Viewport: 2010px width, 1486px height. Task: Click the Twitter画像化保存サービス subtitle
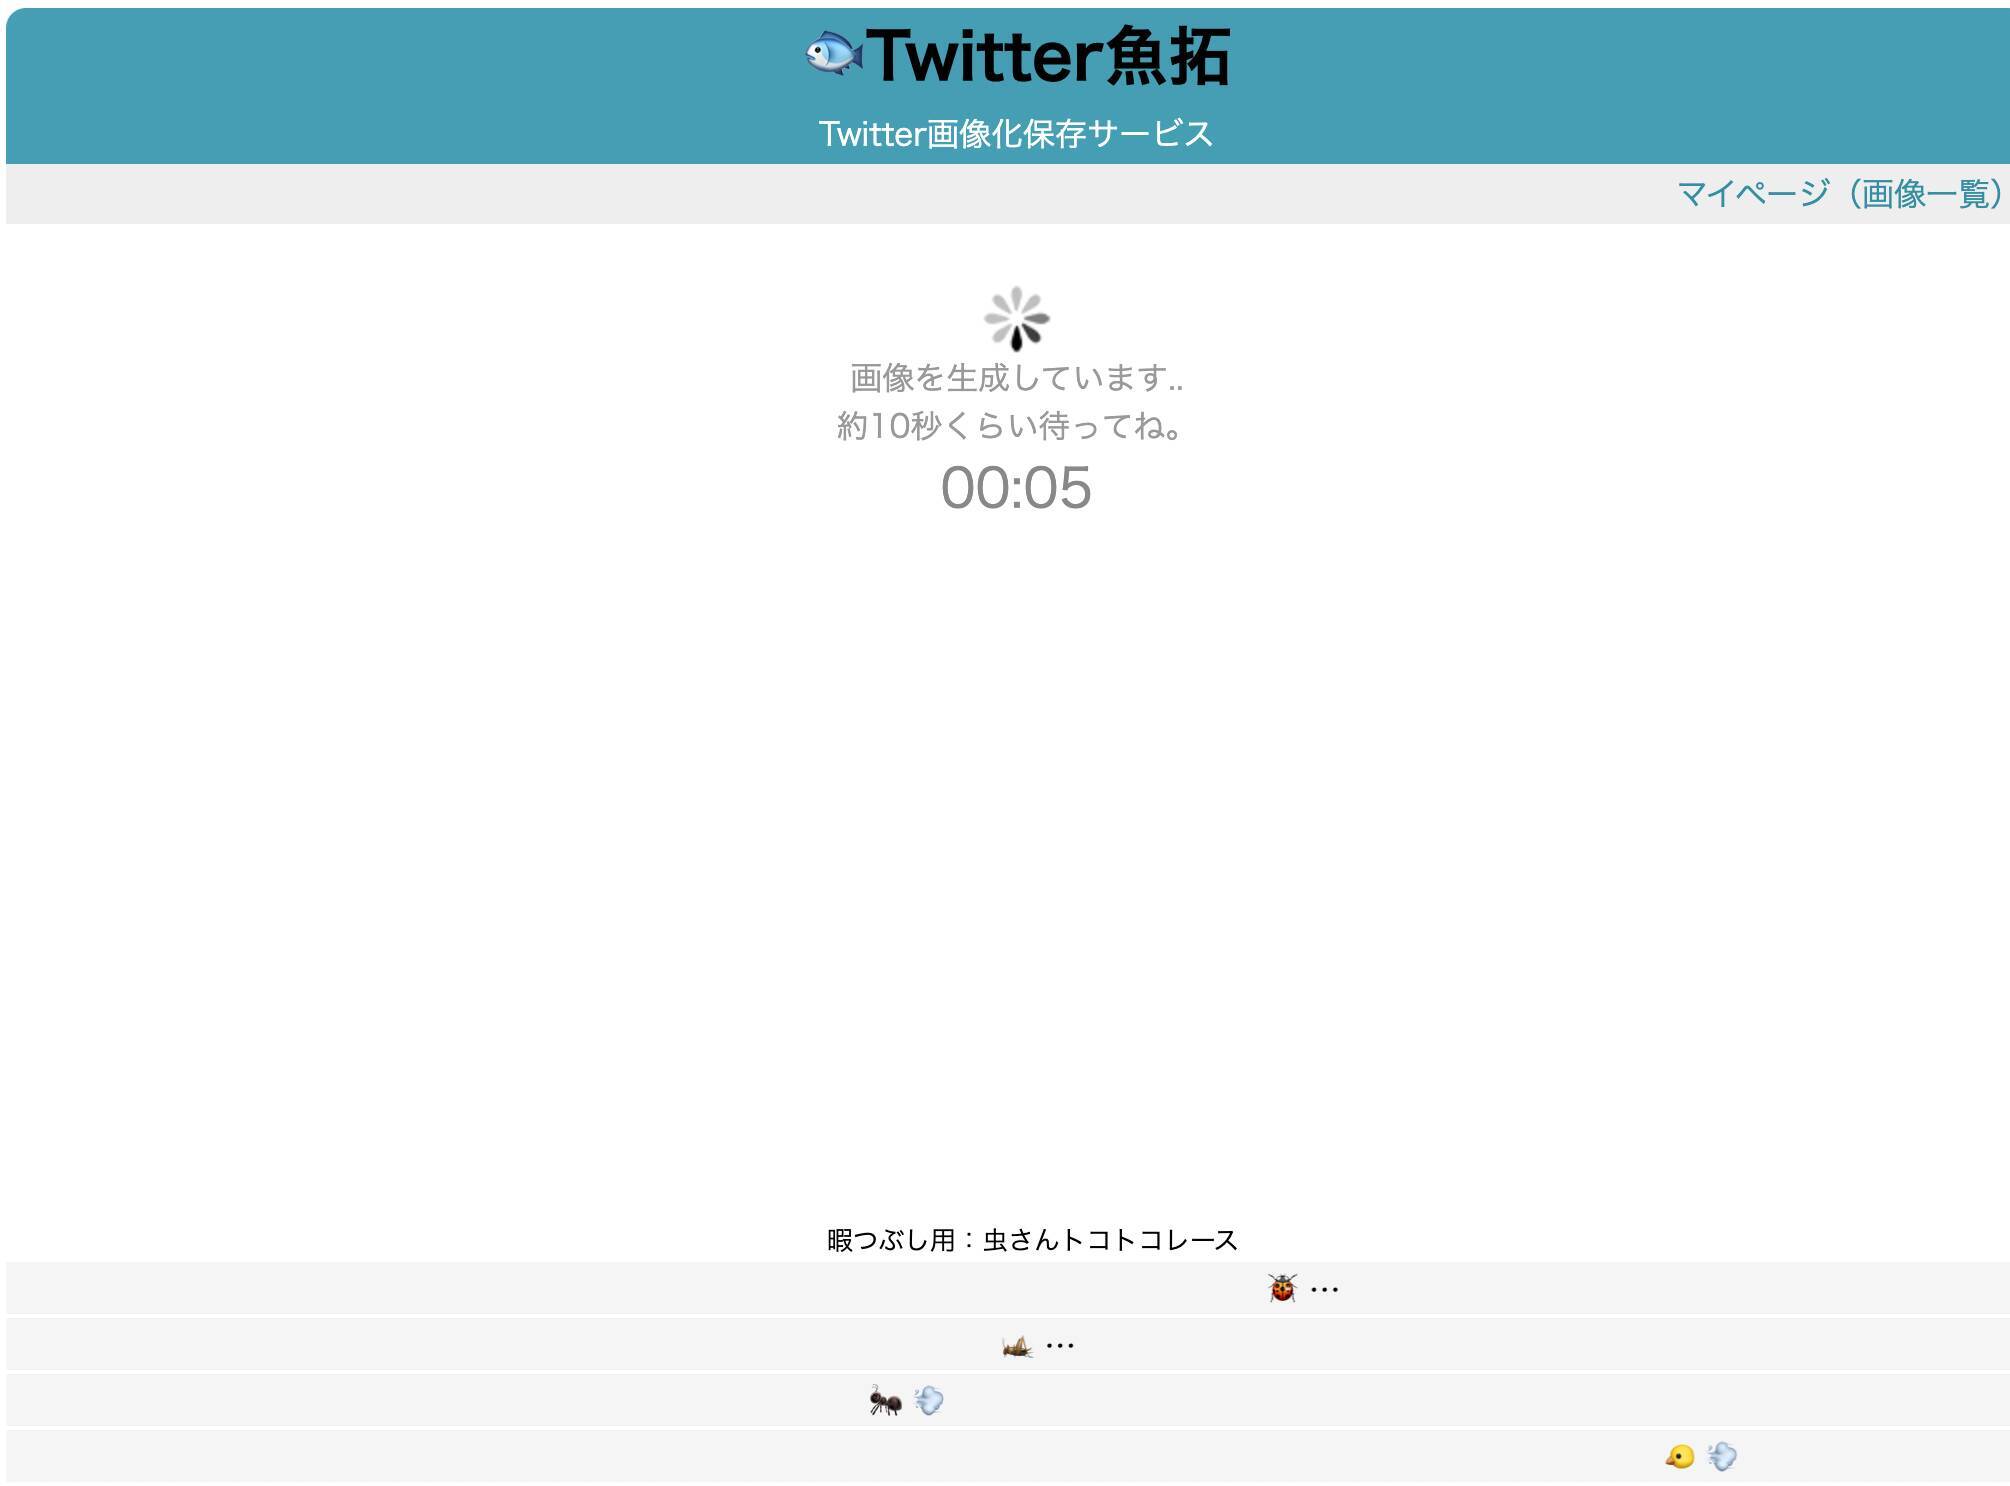click(1015, 133)
